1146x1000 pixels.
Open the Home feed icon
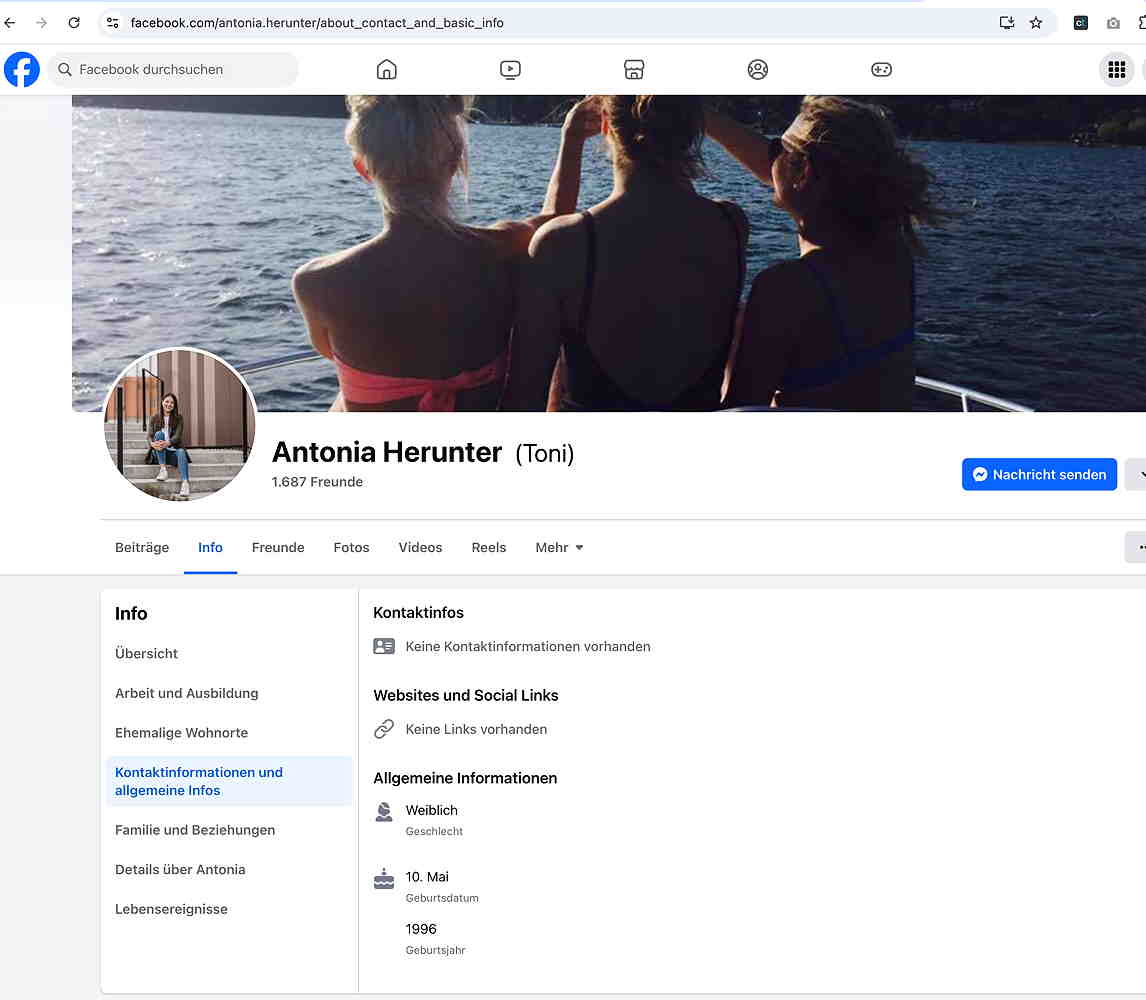point(387,69)
